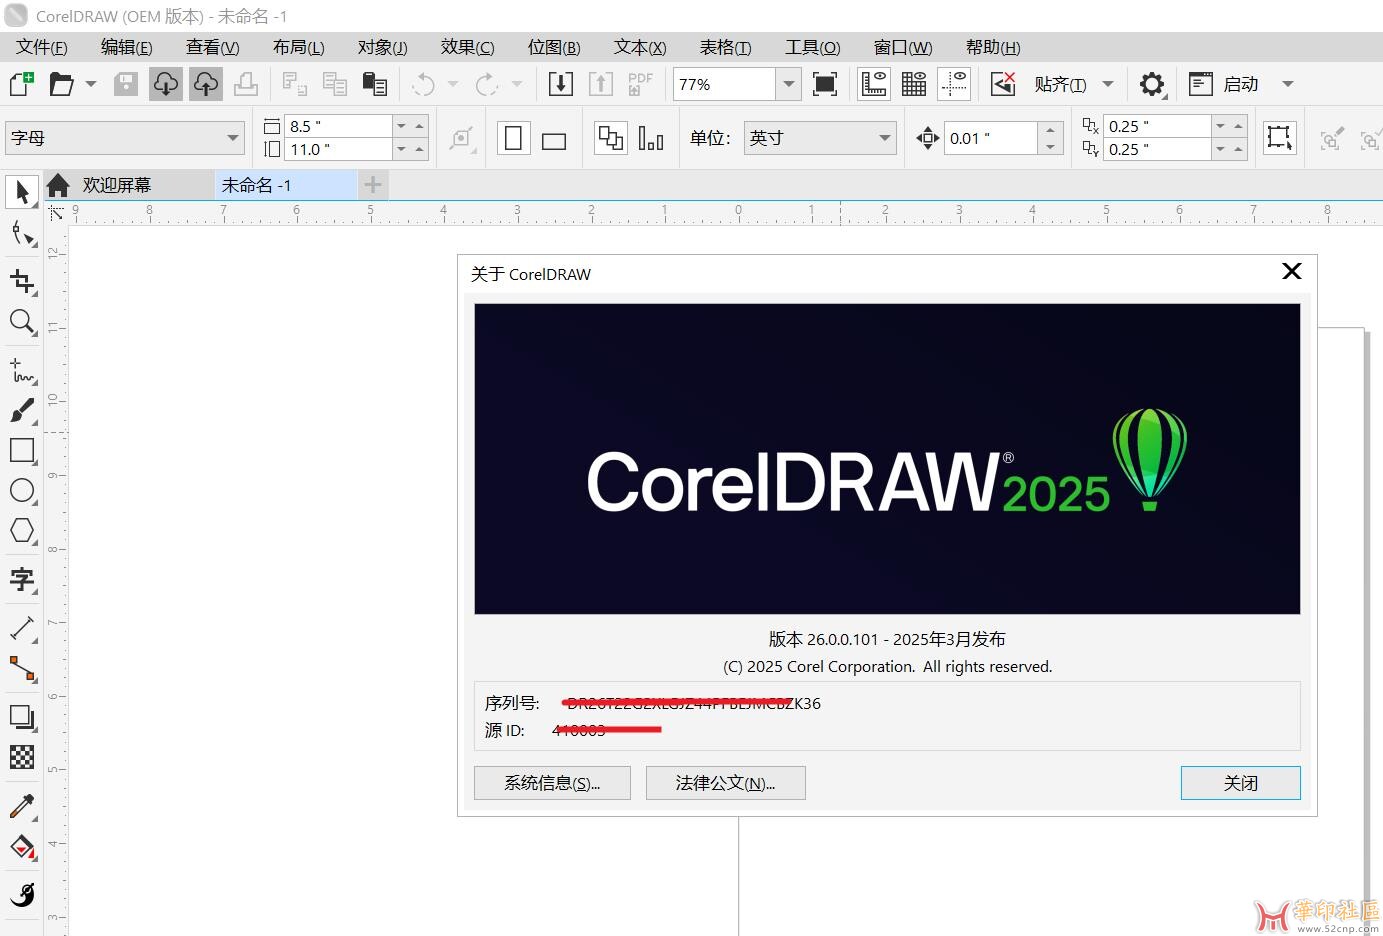The image size is (1383, 936).
Task: Open the Options gear icon
Action: click(x=1152, y=84)
